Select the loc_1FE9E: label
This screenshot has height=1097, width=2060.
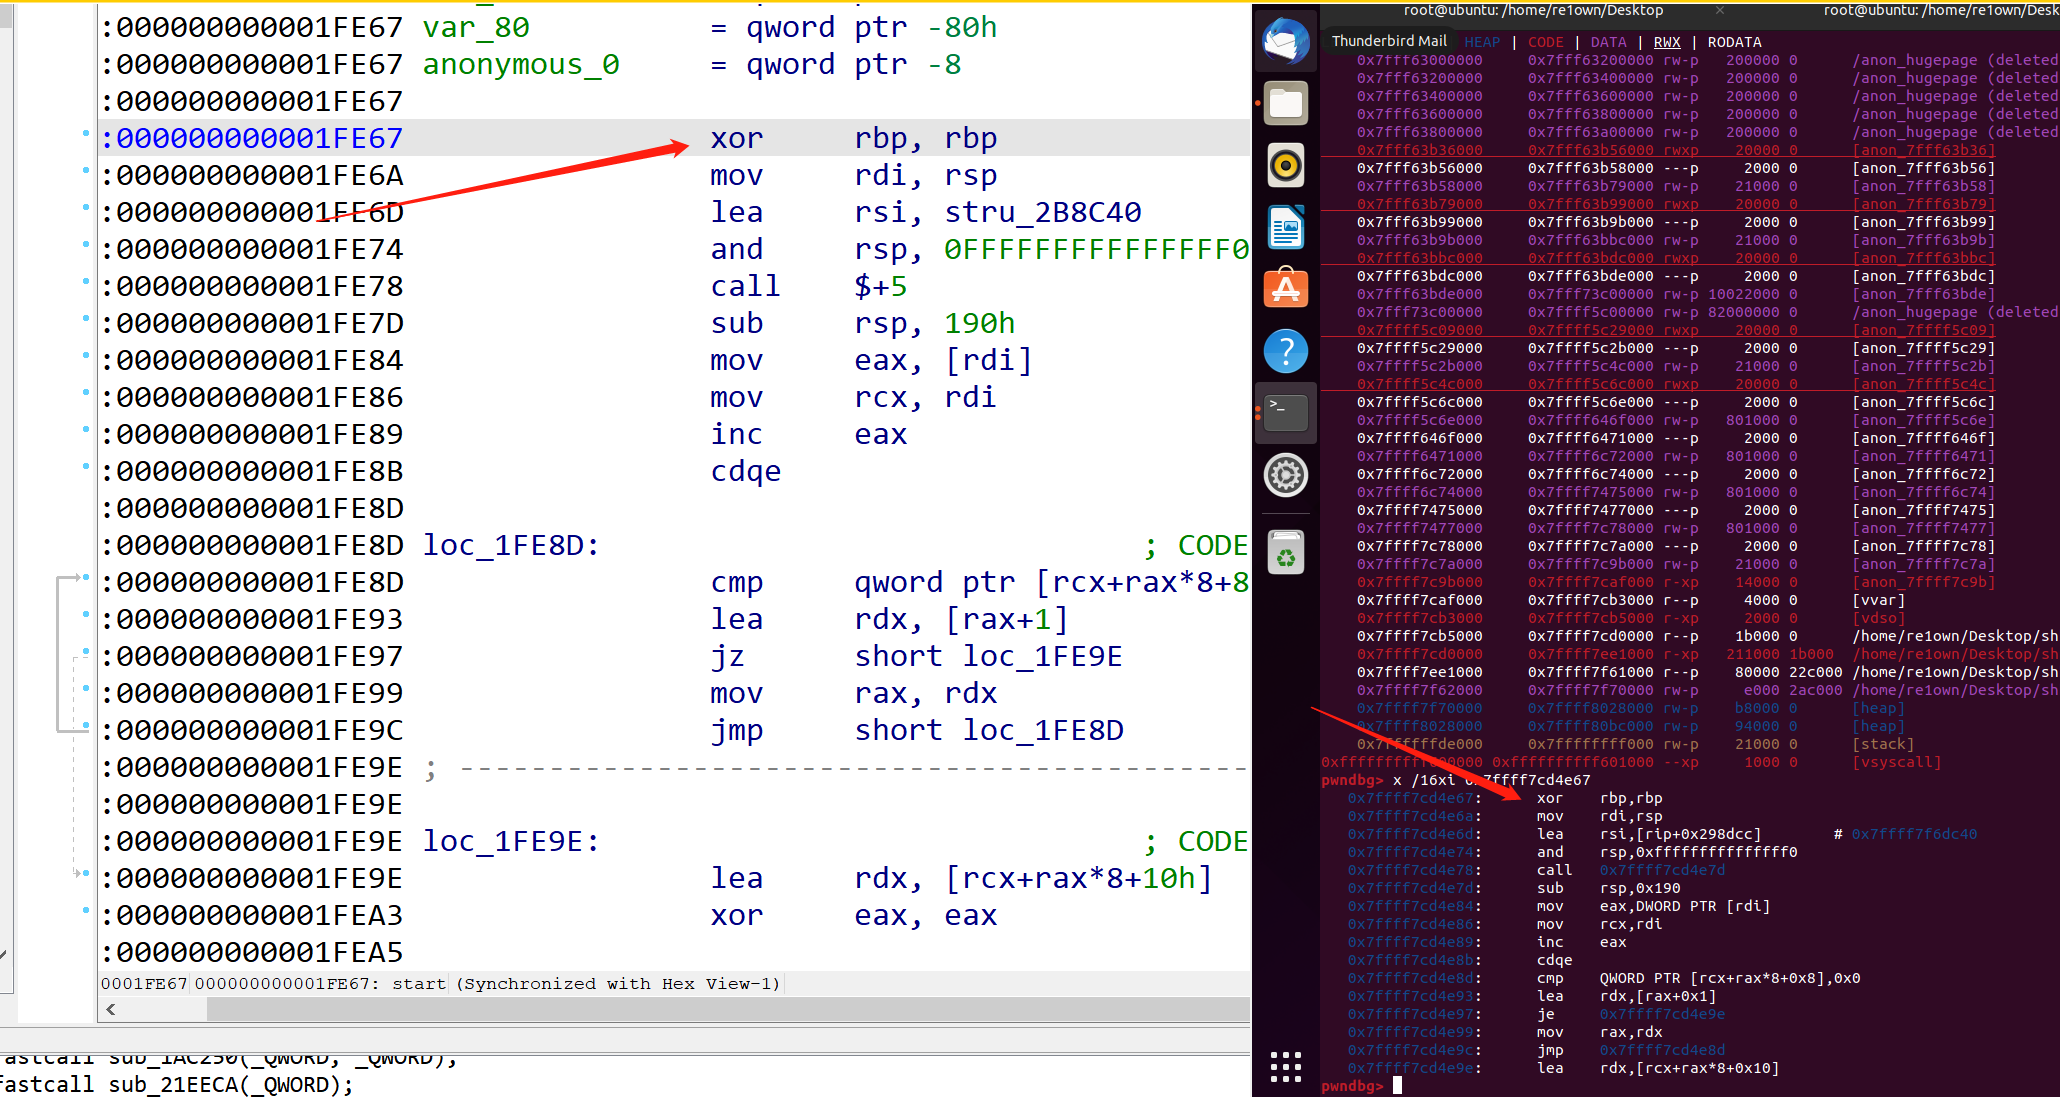(510, 841)
